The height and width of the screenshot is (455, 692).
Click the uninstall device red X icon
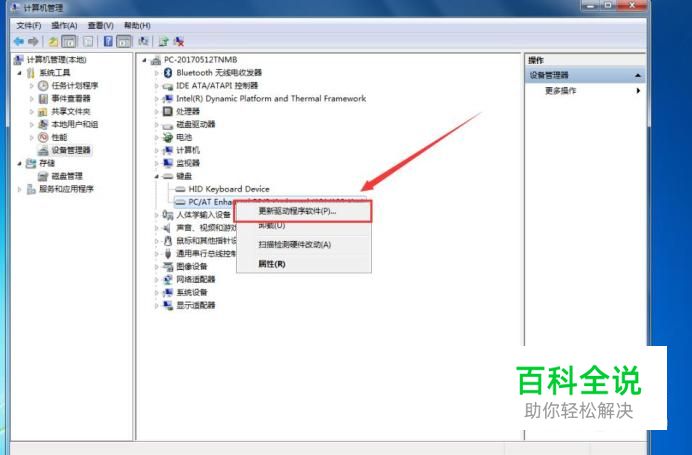(179, 41)
